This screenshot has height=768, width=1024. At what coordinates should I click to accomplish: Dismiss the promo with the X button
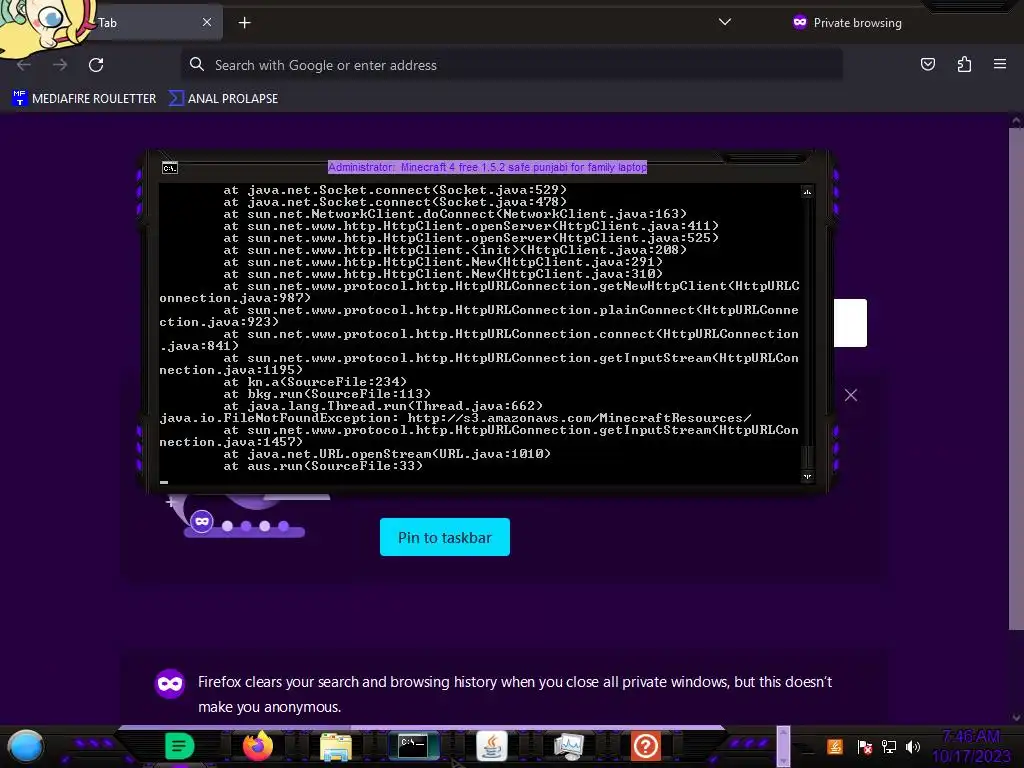click(850, 395)
